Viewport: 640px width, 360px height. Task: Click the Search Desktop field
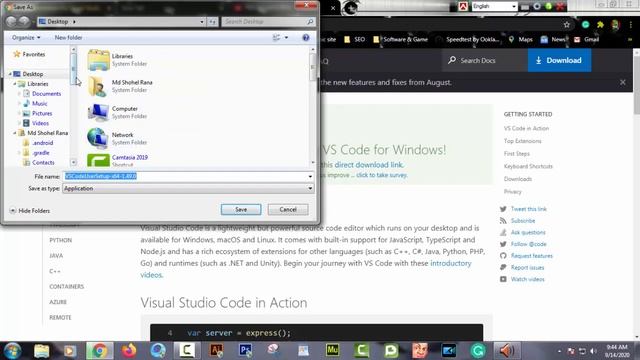tap(268, 22)
